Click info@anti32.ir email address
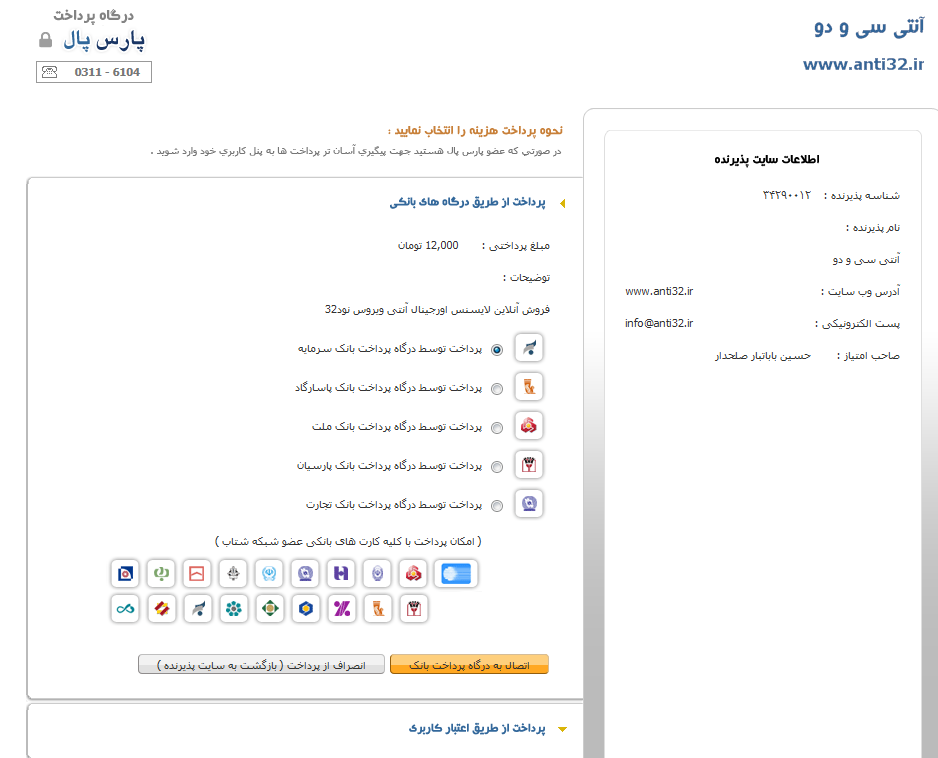The image size is (938, 758). click(659, 323)
